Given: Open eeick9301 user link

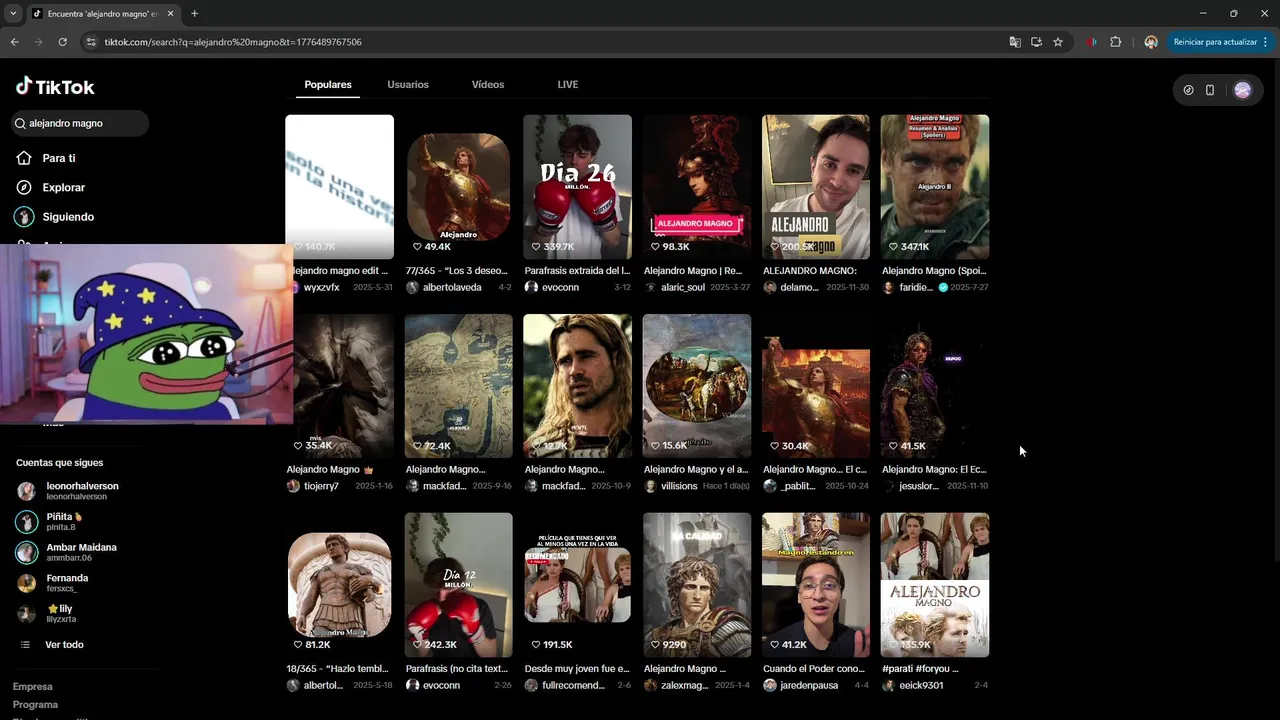Looking at the screenshot, I should pos(921,686).
